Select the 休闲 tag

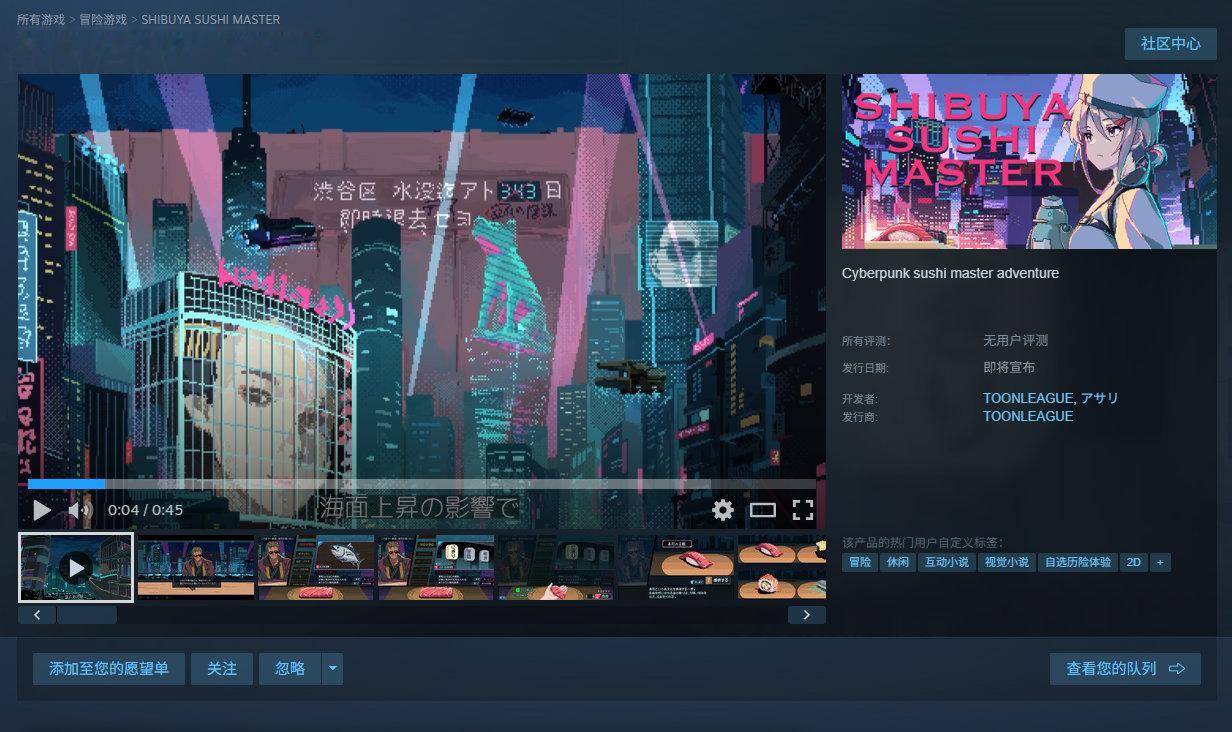[x=898, y=562]
